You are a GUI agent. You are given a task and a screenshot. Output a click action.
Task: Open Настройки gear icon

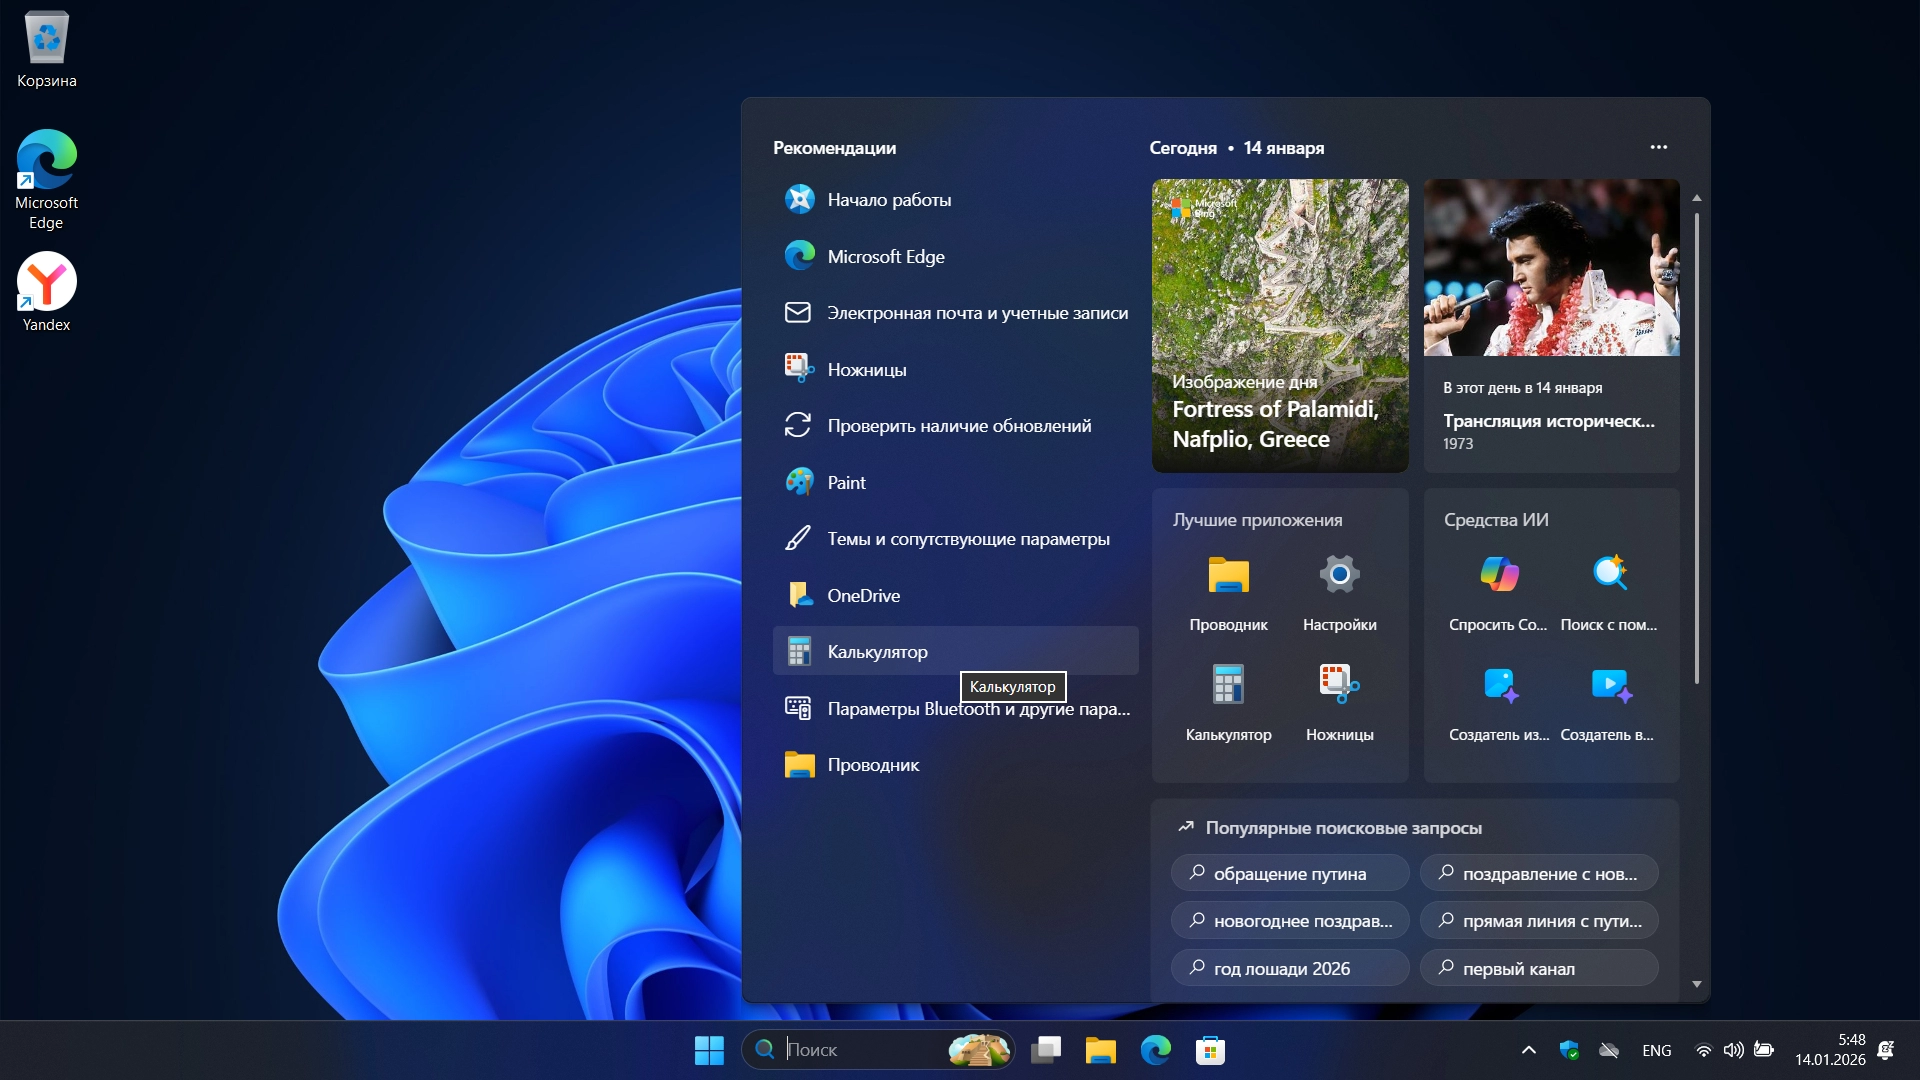click(1339, 575)
